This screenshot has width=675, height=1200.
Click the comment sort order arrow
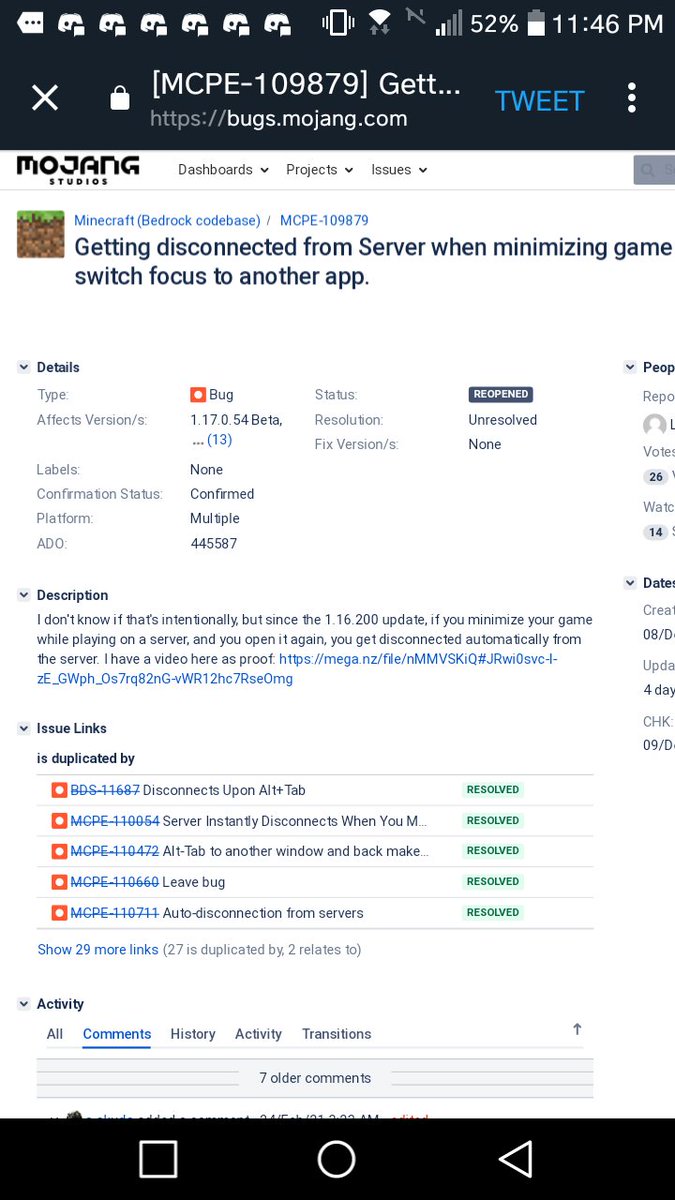577,1029
